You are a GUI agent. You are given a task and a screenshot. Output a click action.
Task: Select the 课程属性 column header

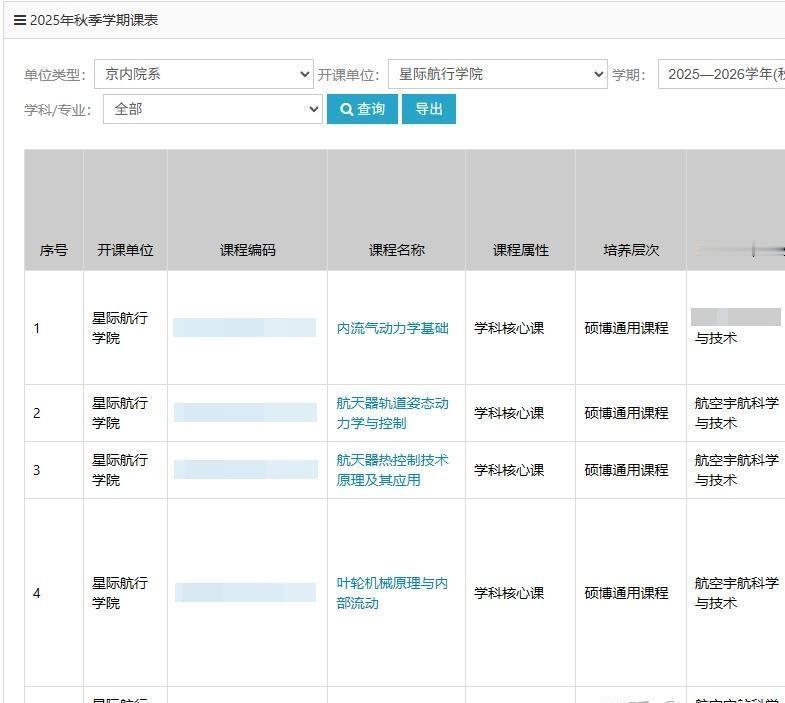click(x=520, y=250)
